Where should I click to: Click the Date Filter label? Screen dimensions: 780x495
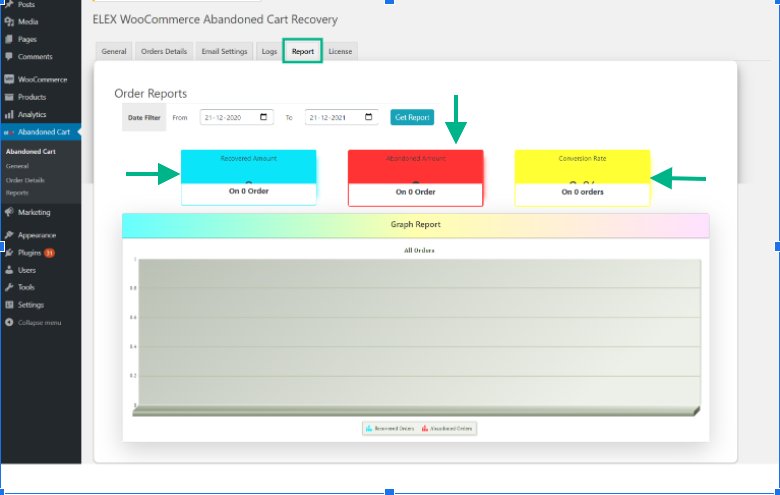pos(144,118)
